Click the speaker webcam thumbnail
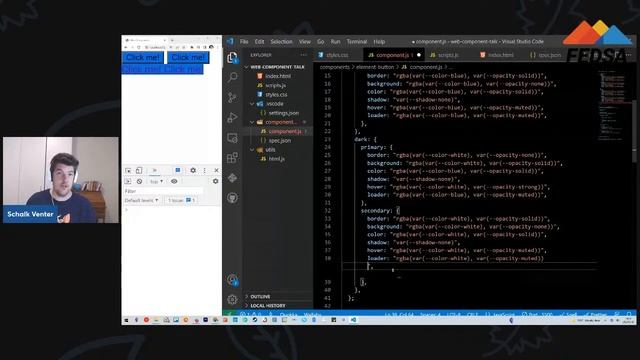This screenshot has height=360, width=640. tap(61, 180)
